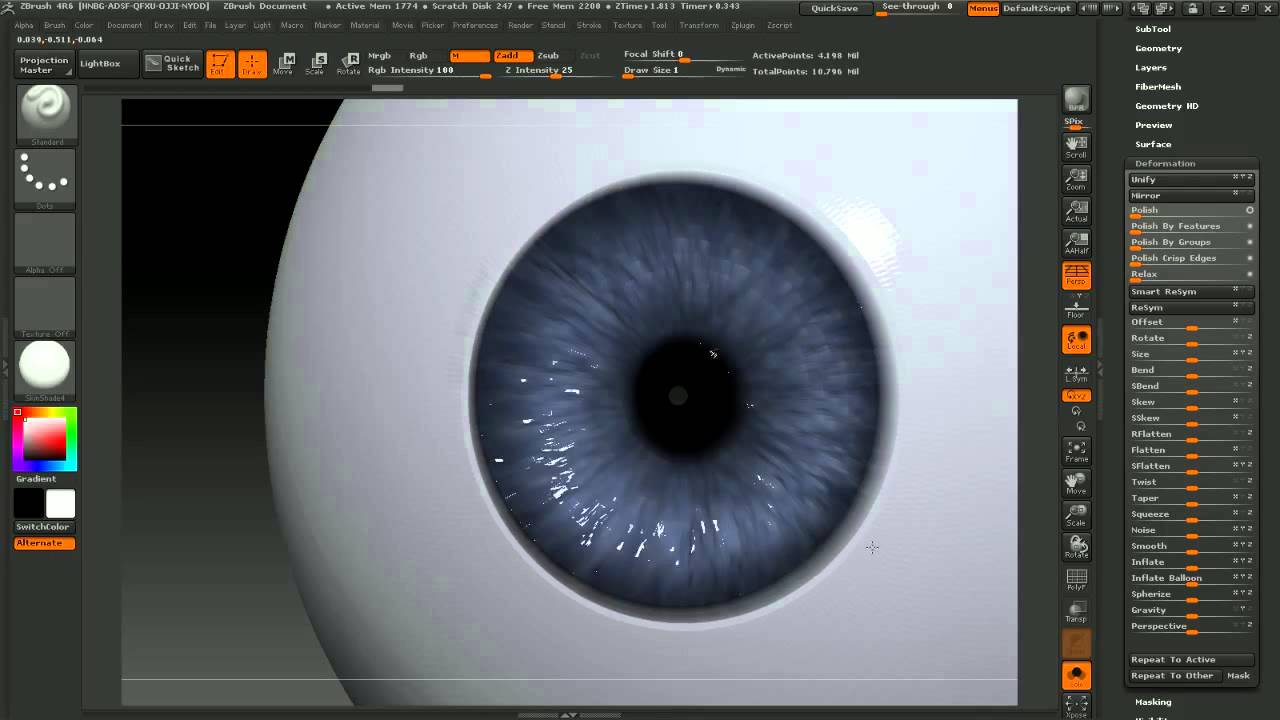
Task: Open the Preferences menu
Action: point(475,26)
